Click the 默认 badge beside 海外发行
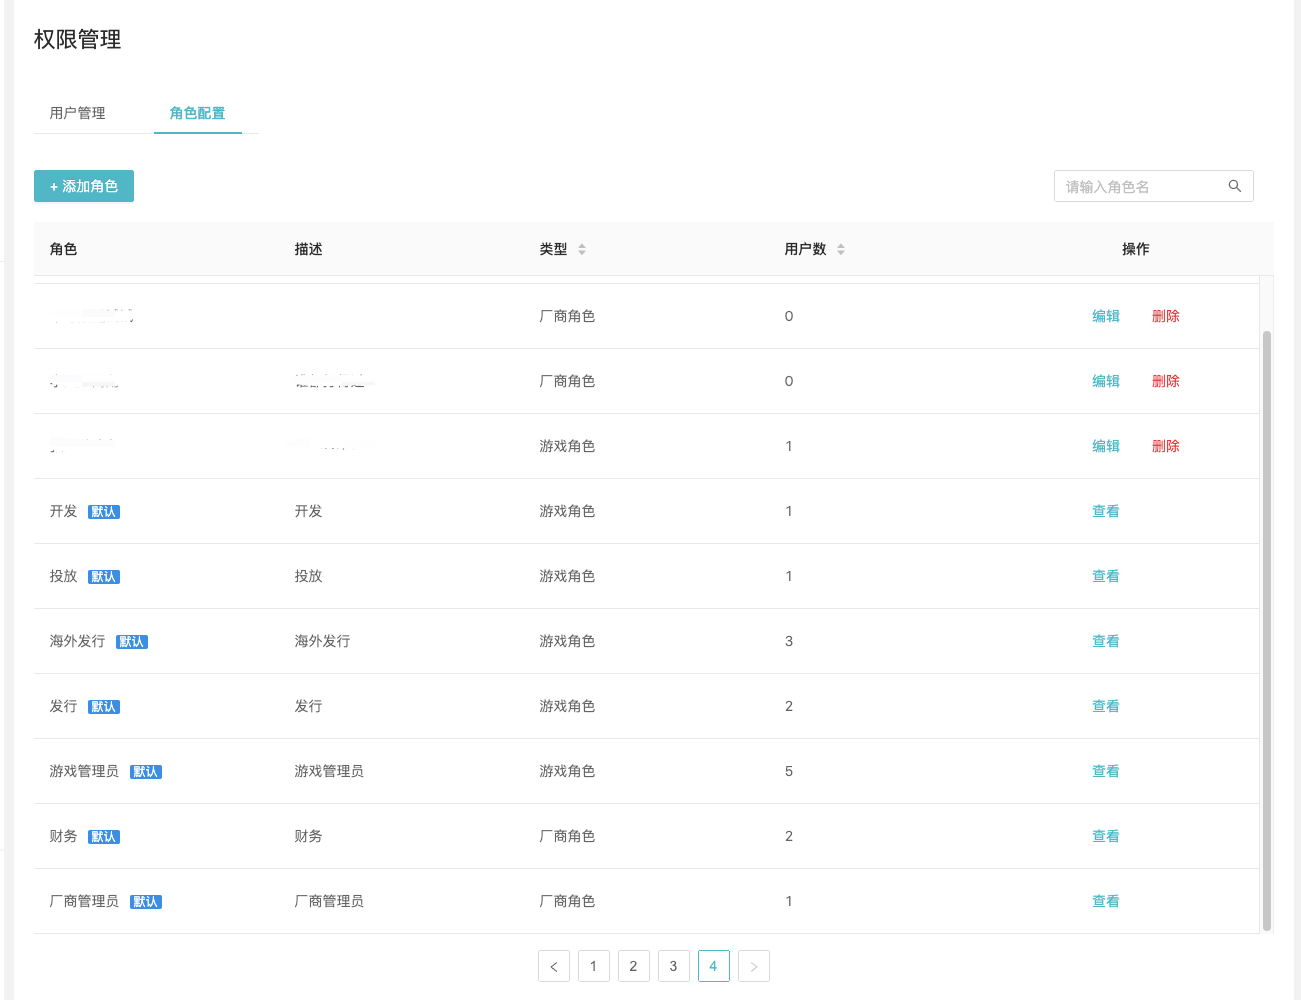The width and height of the screenshot is (1301, 1000). tap(132, 642)
